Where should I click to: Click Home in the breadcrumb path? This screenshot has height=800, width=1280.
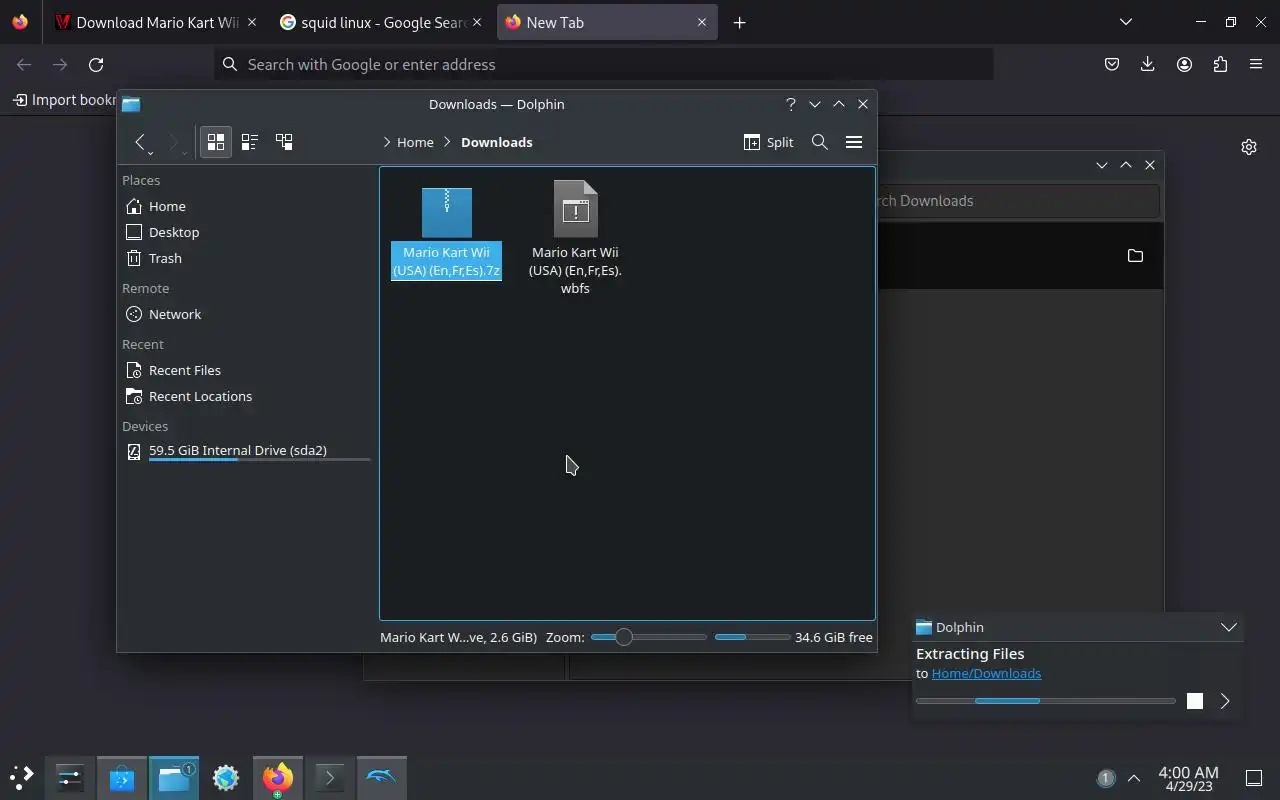(415, 142)
